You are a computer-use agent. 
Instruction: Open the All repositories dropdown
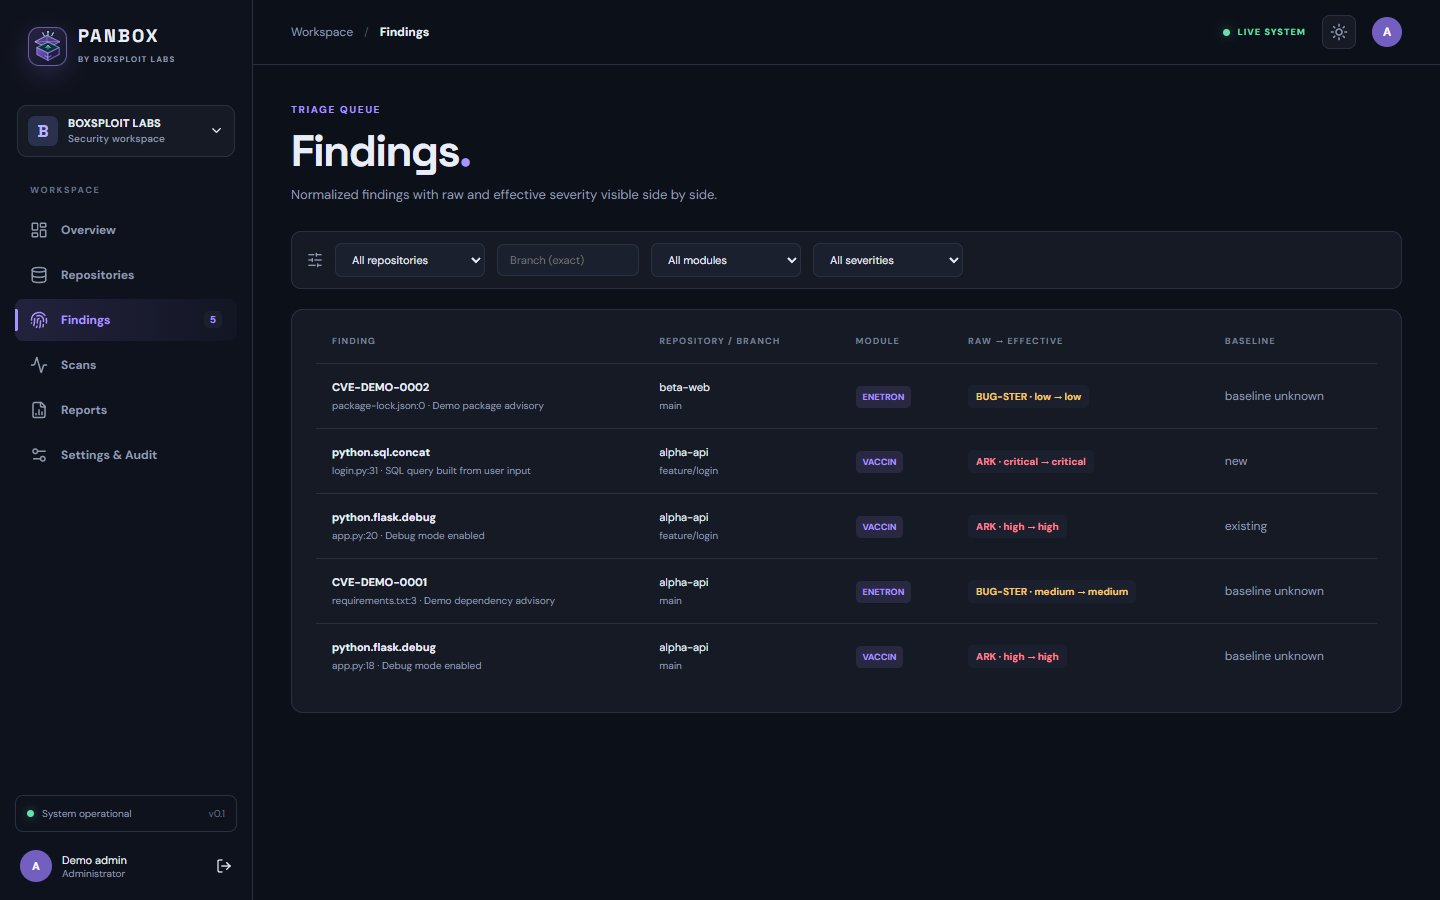(x=410, y=260)
